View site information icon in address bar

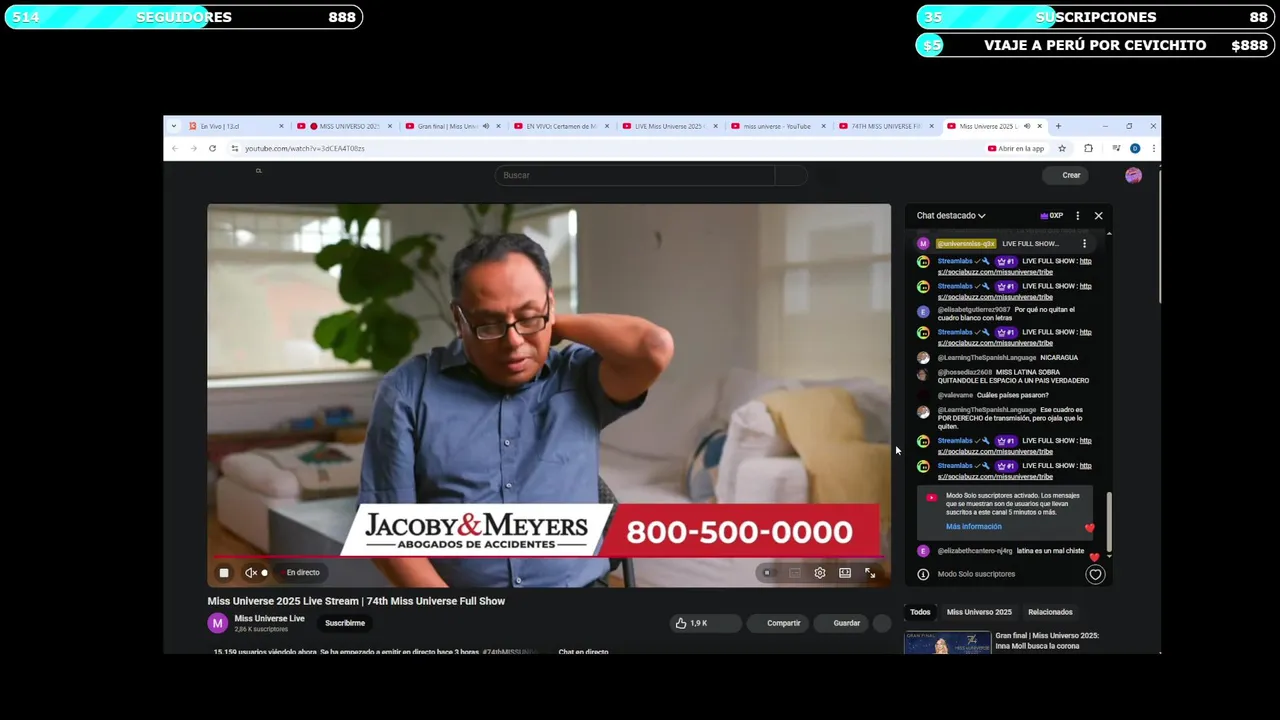click(235, 148)
